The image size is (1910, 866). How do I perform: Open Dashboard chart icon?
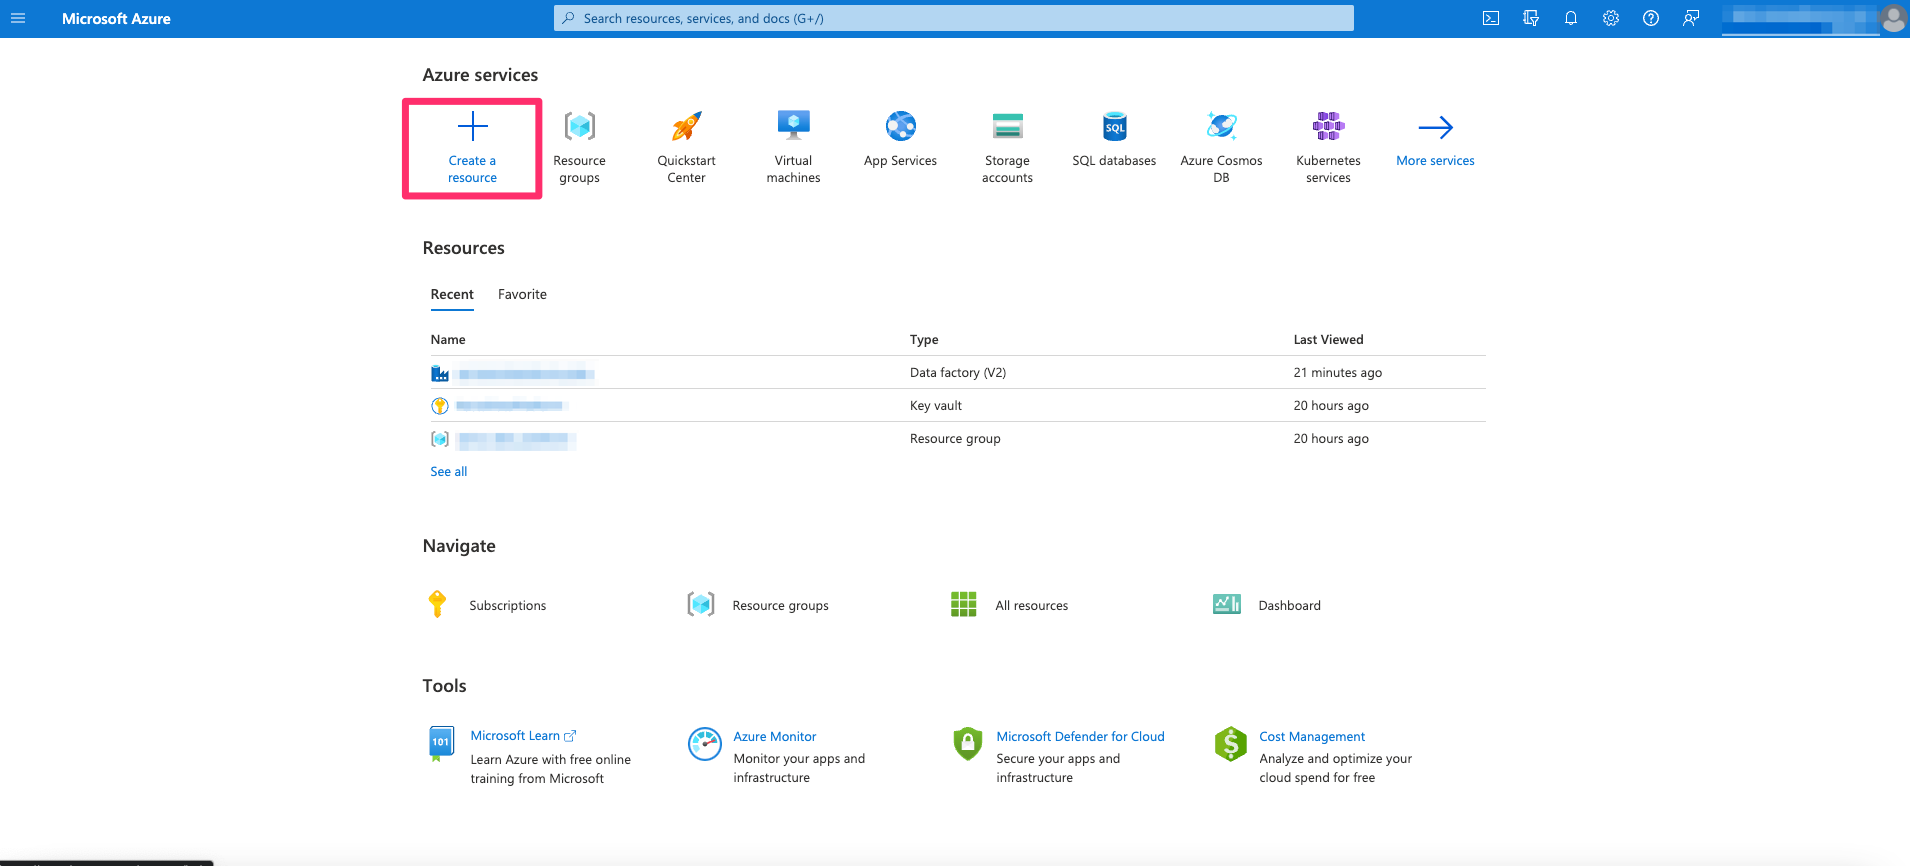pyautogui.click(x=1227, y=604)
